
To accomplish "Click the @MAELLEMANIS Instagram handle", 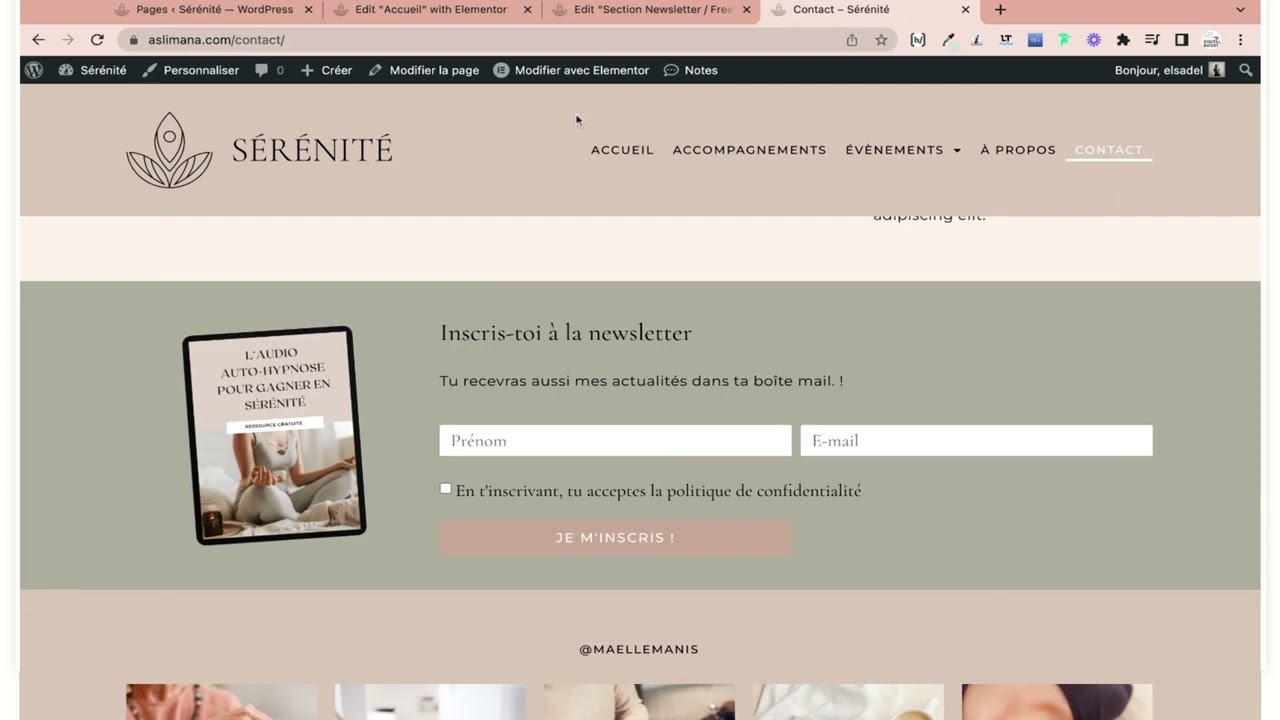I will 639,650.
